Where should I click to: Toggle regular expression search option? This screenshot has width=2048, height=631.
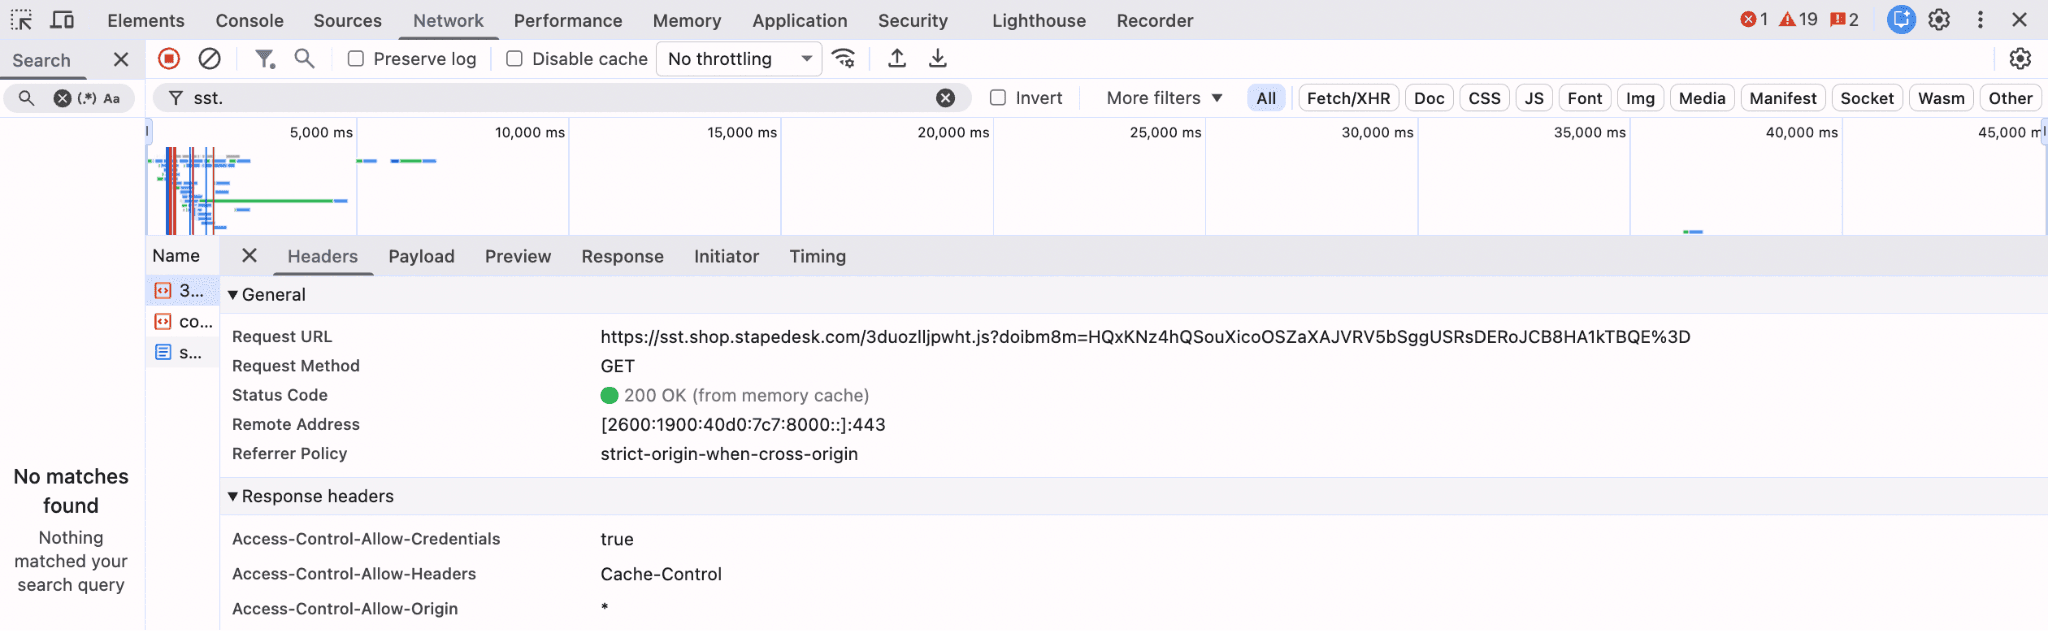87,98
